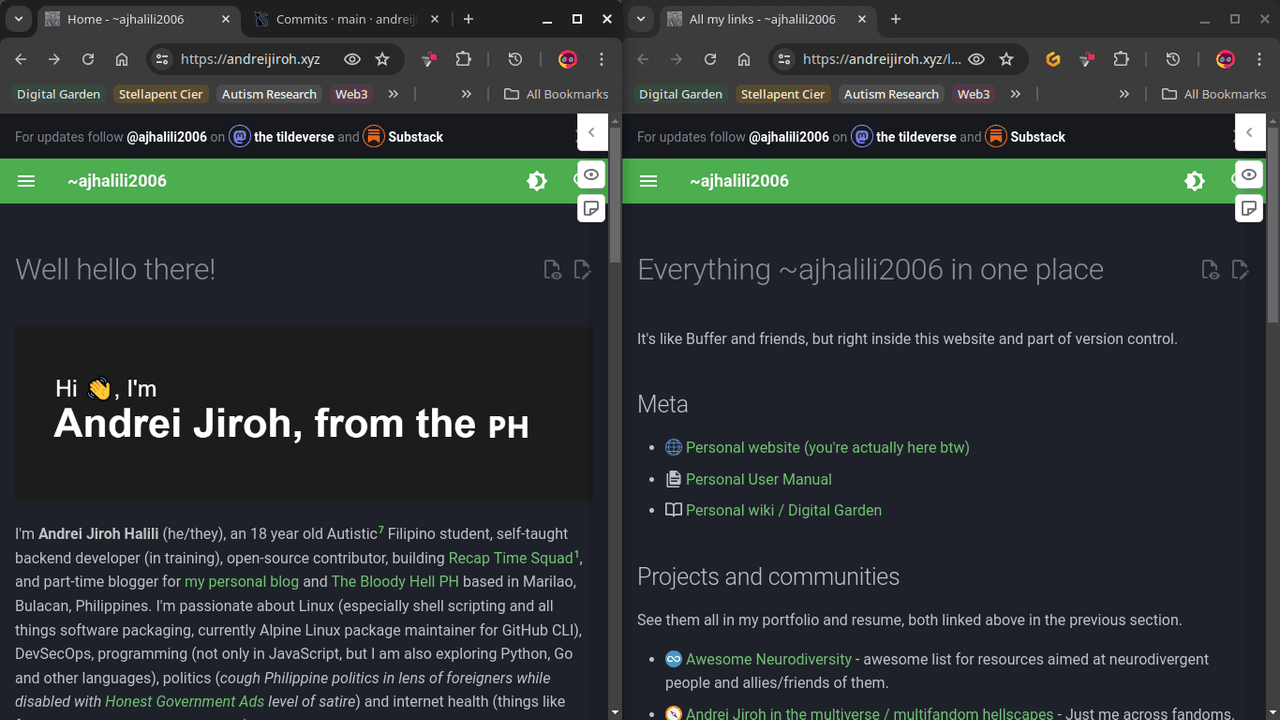Bookmark the page with star in right window

click(1006, 60)
